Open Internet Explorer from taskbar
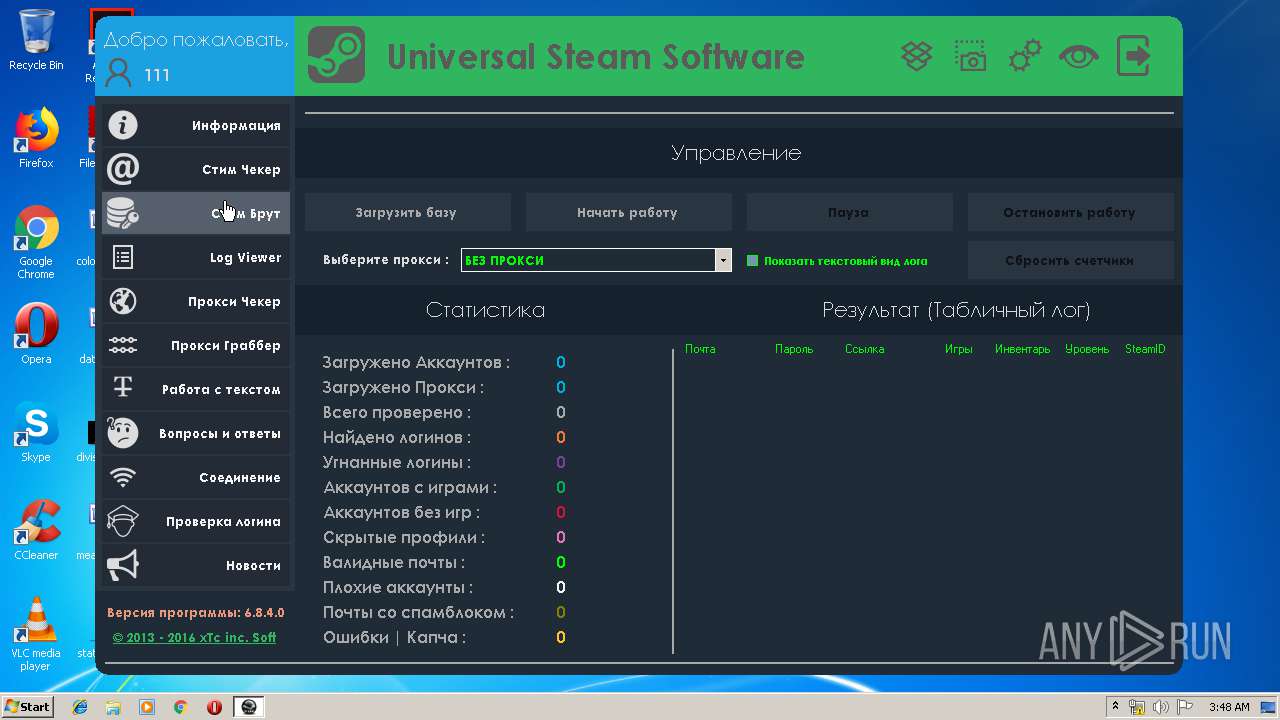Screen dimensions: 1280x720 pos(80,707)
